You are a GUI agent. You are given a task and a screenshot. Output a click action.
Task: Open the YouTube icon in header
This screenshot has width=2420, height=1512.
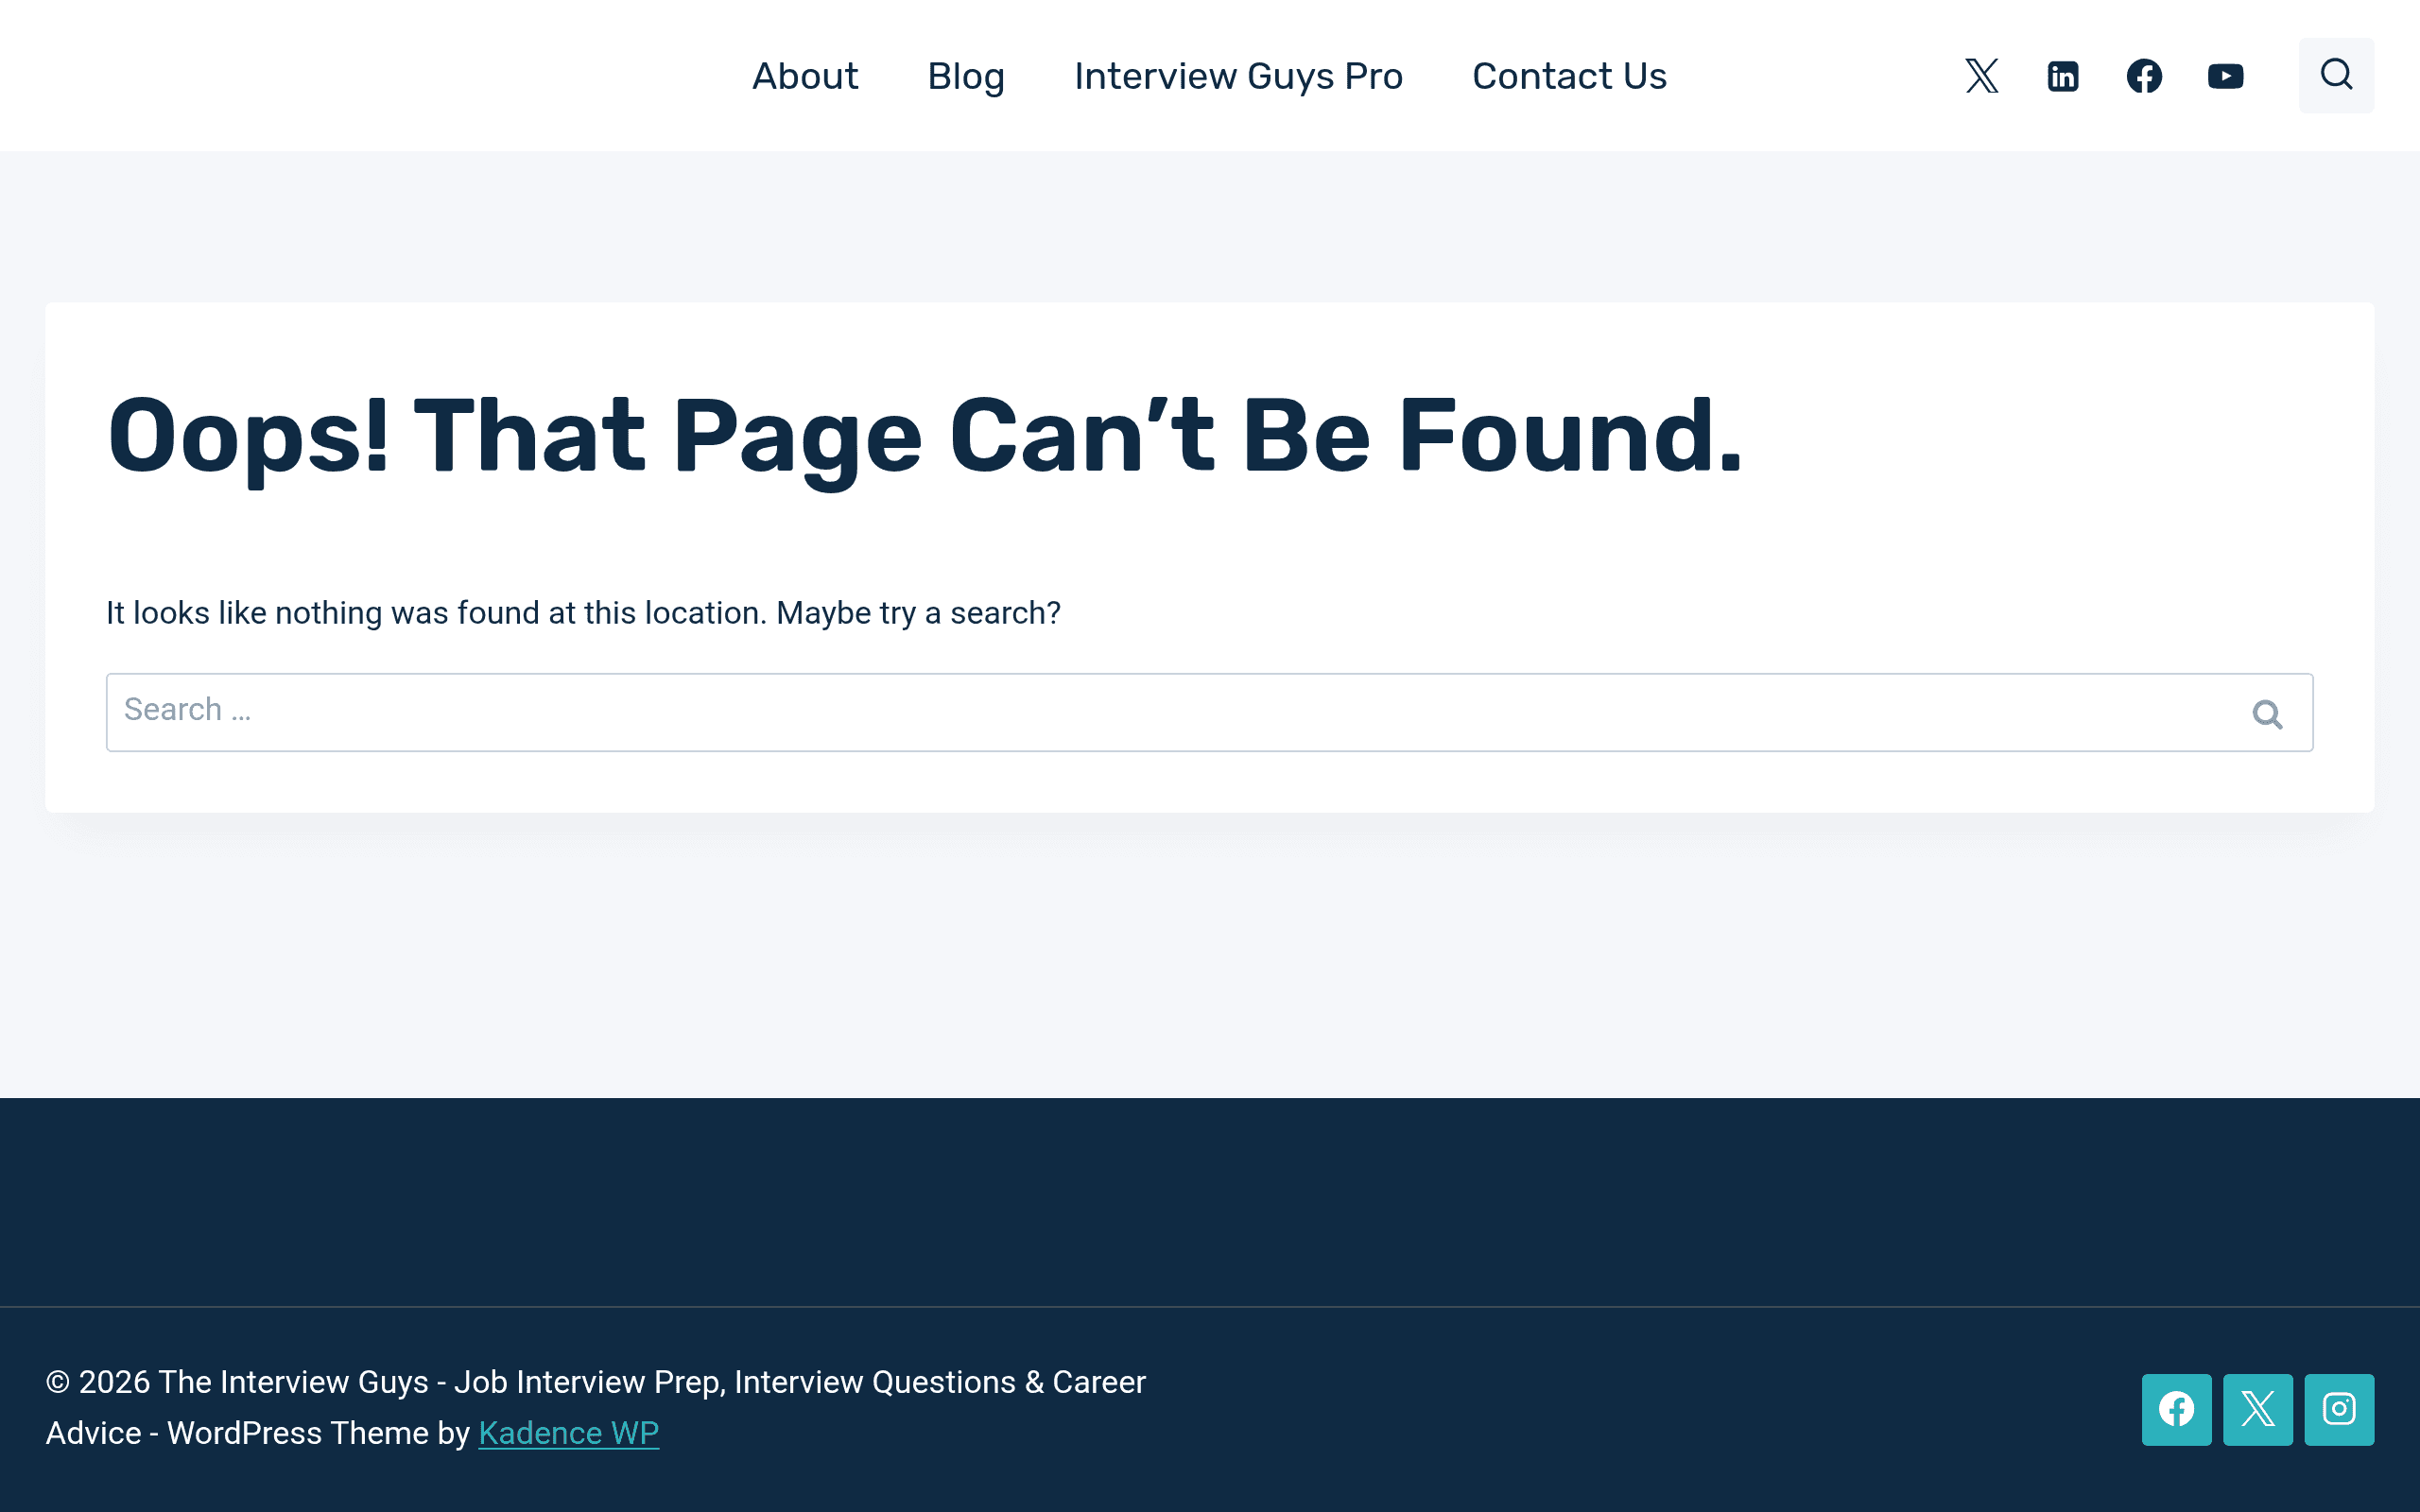click(x=2225, y=76)
